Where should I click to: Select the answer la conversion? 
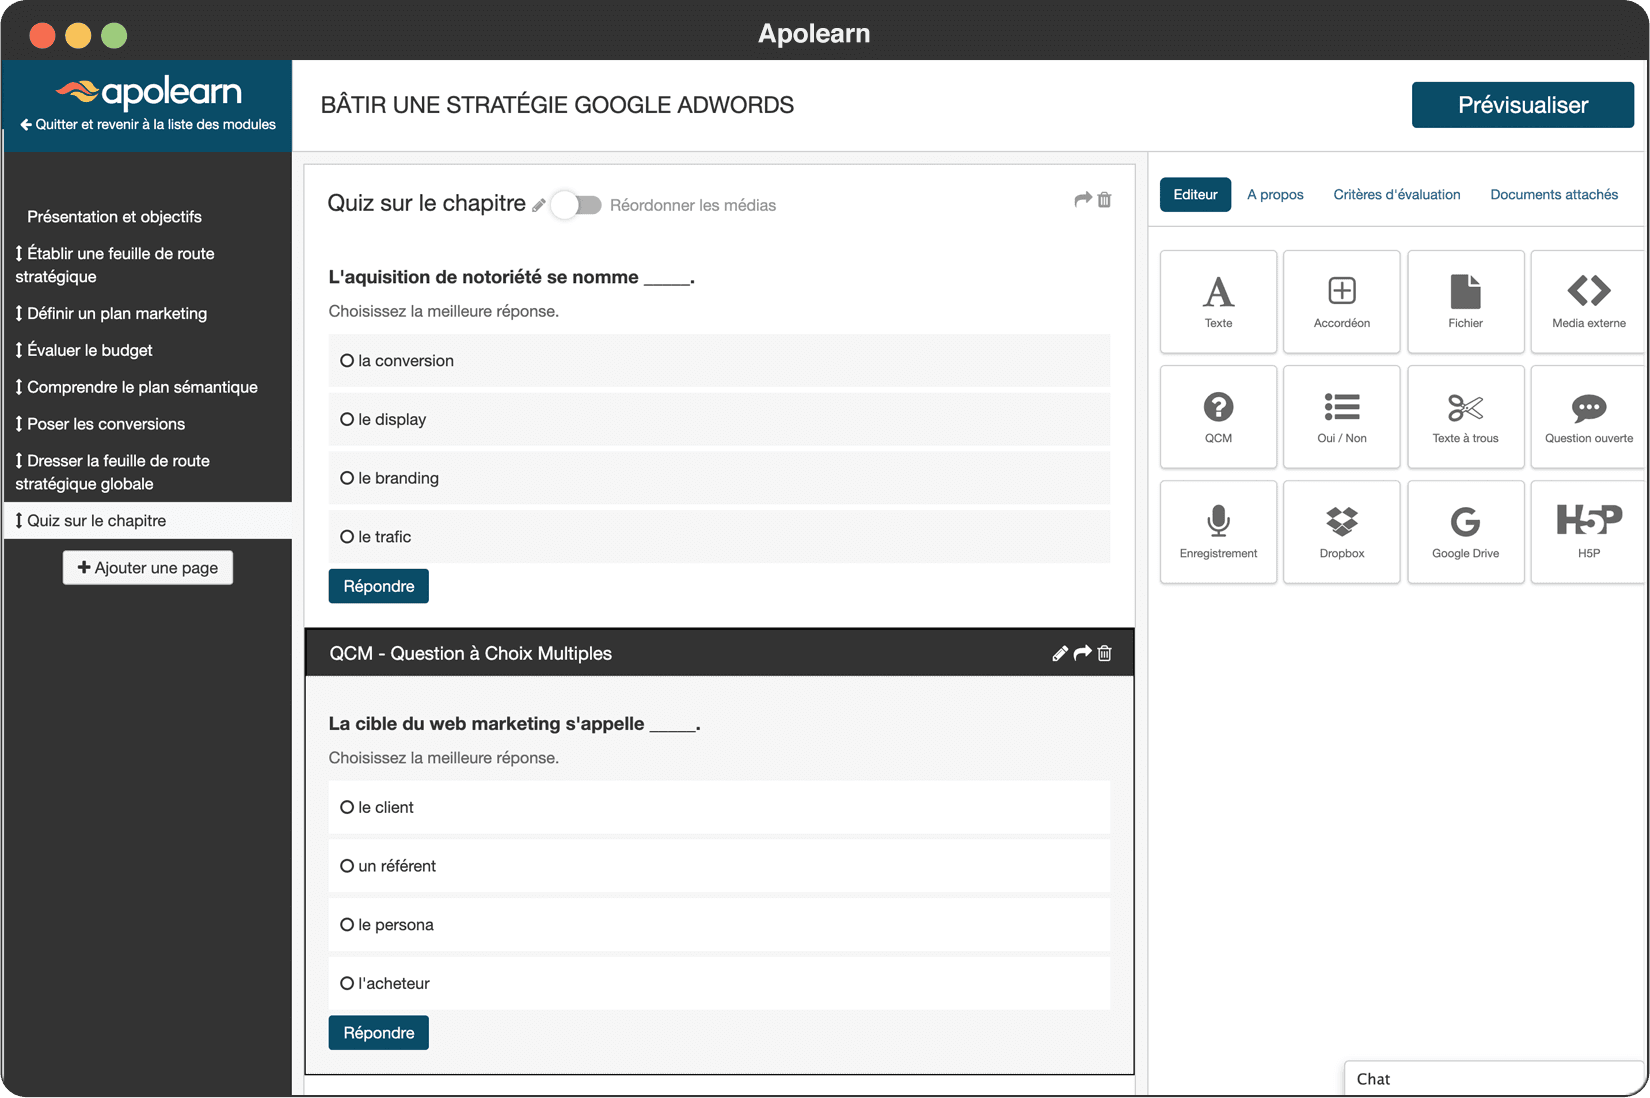[x=719, y=361]
